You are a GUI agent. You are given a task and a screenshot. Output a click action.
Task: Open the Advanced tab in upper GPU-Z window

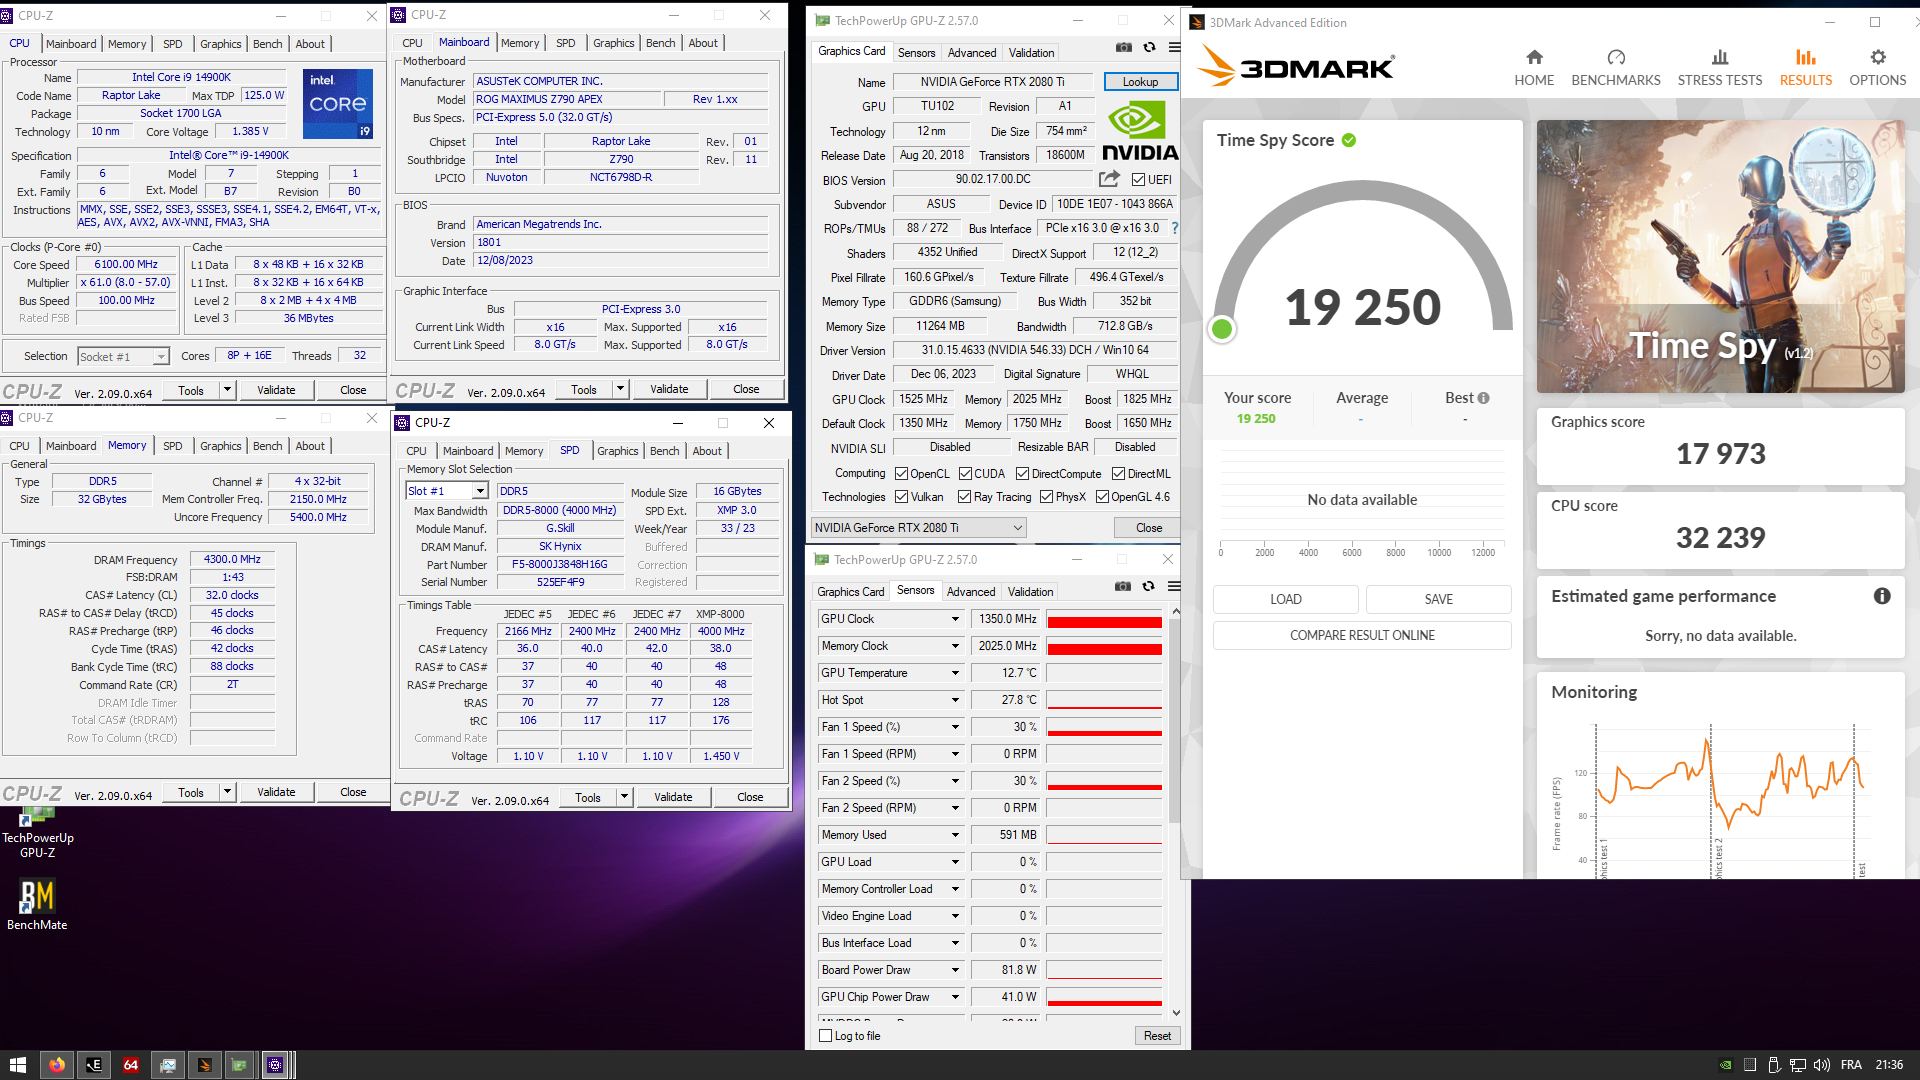pyautogui.click(x=972, y=53)
